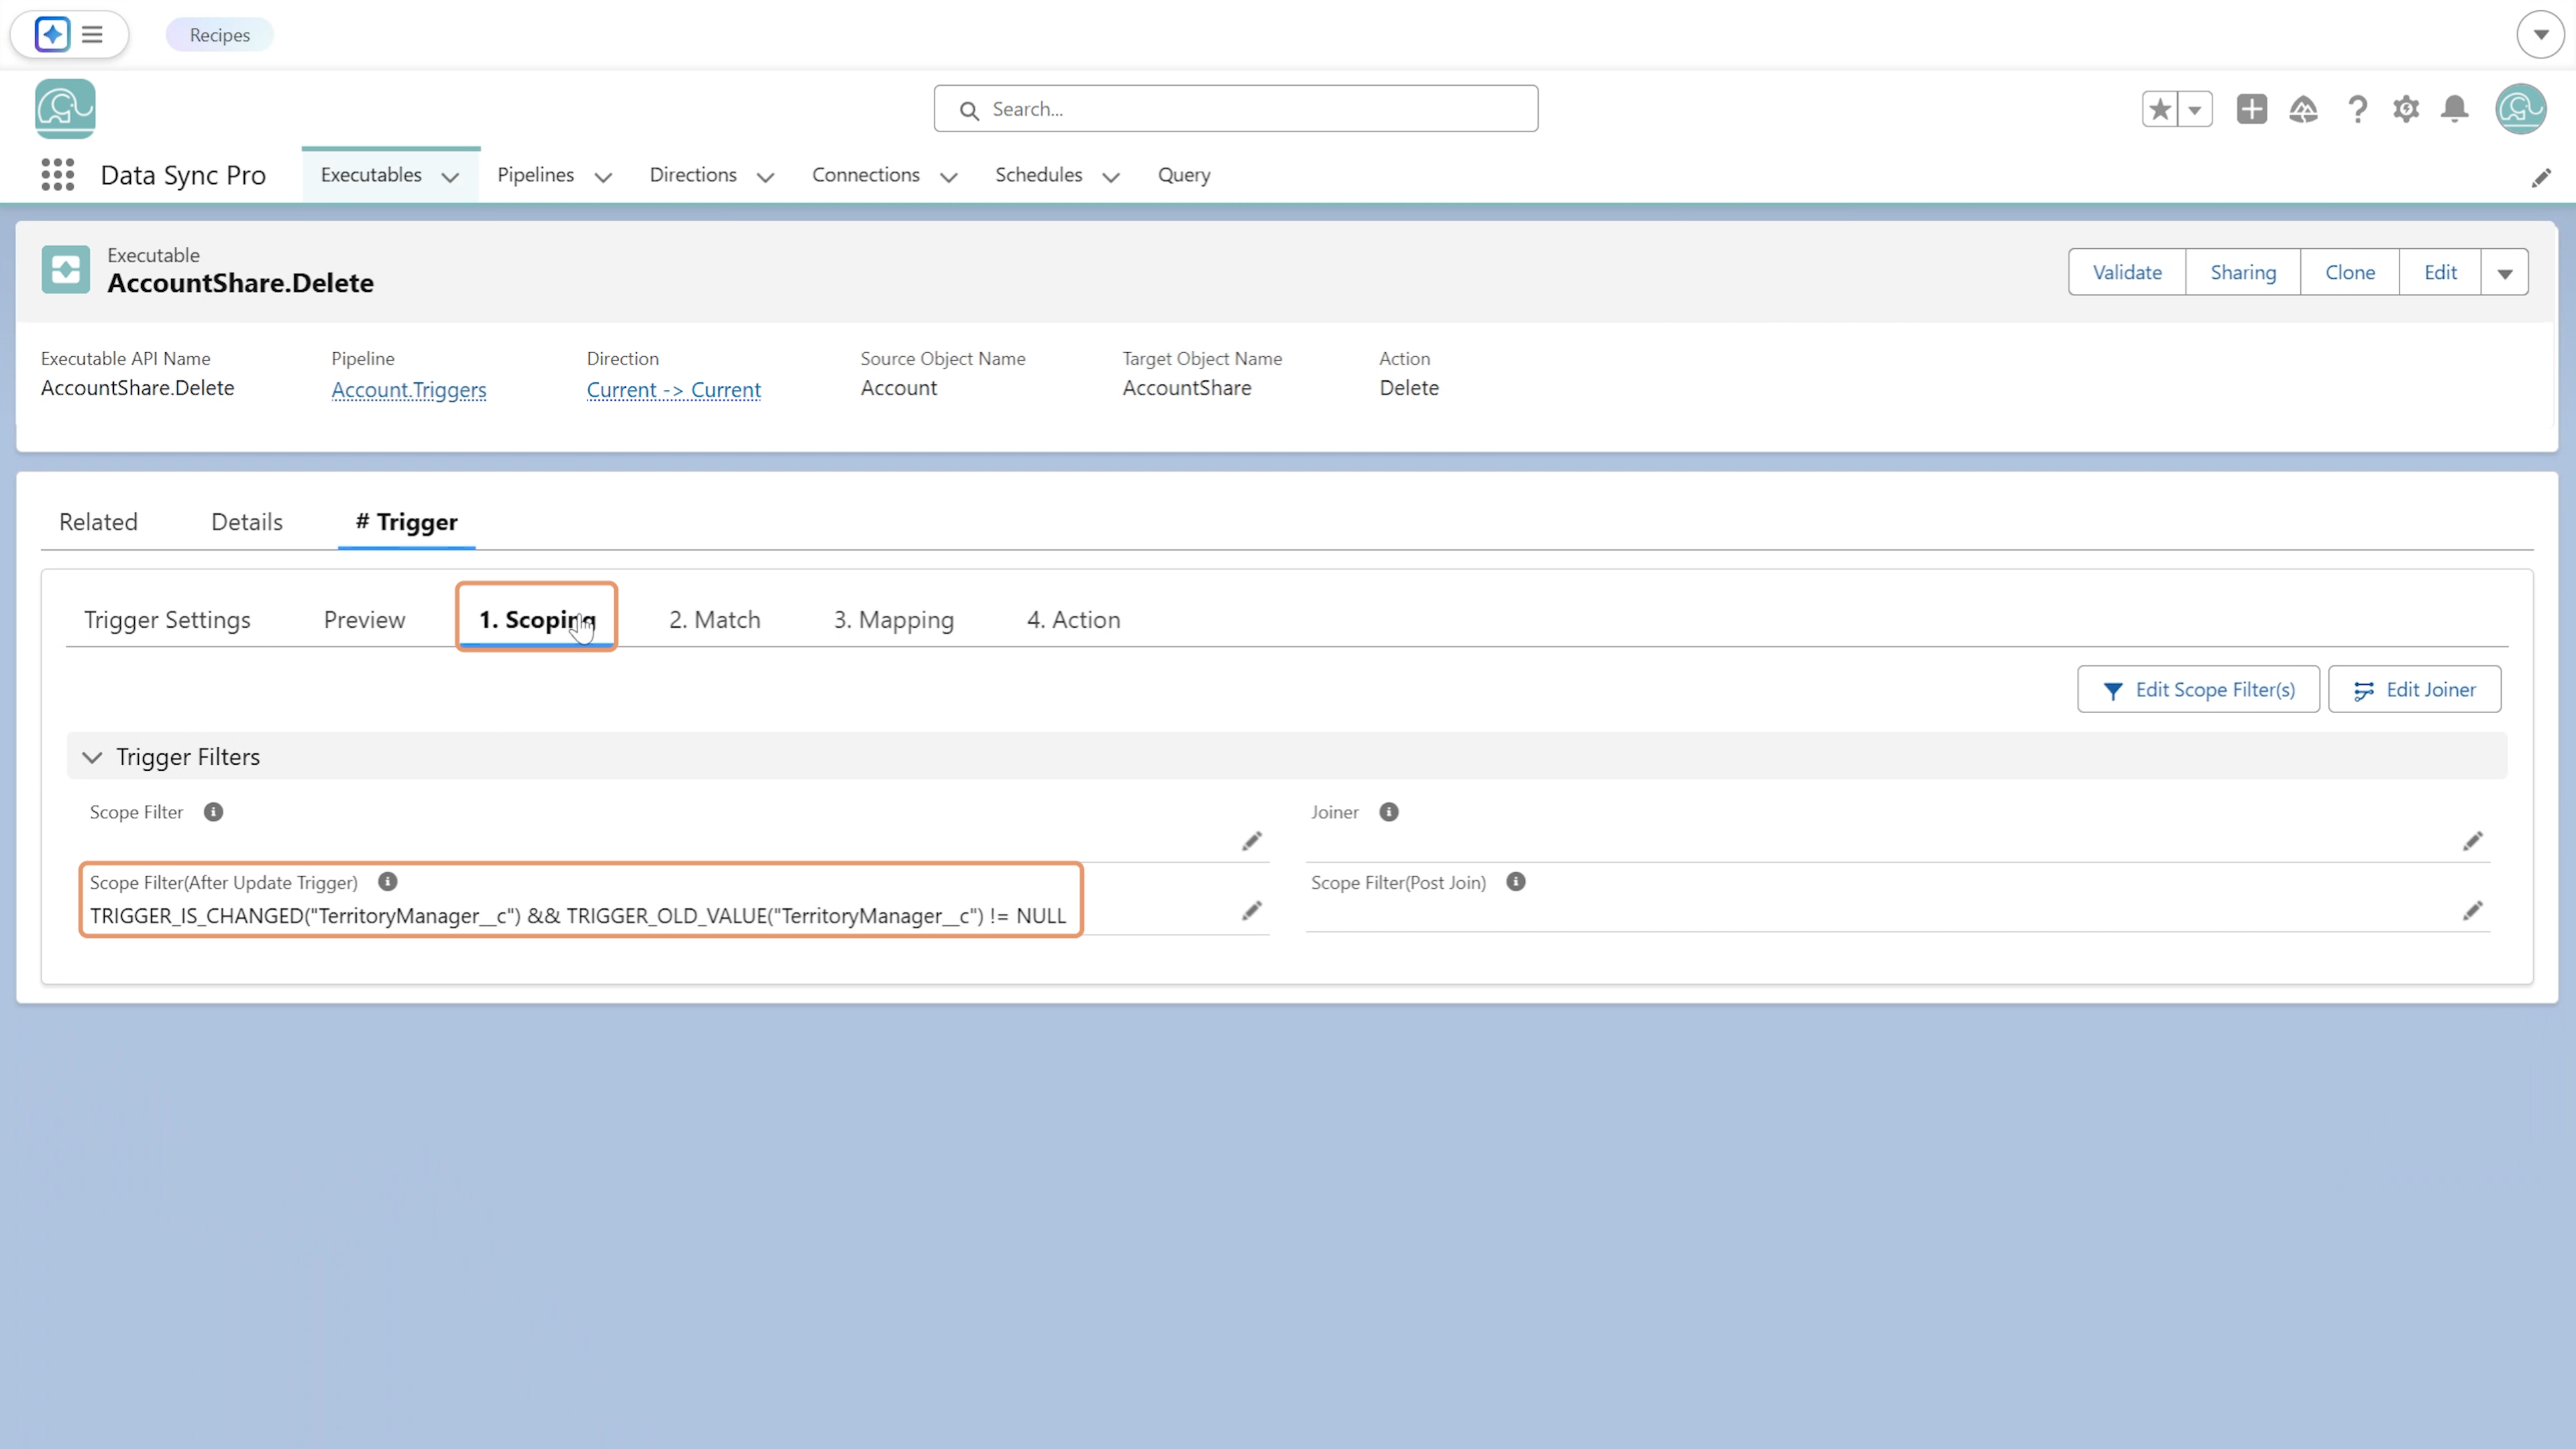Open the user profile avatar
The height and width of the screenshot is (1449, 2576).
[2520, 109]
